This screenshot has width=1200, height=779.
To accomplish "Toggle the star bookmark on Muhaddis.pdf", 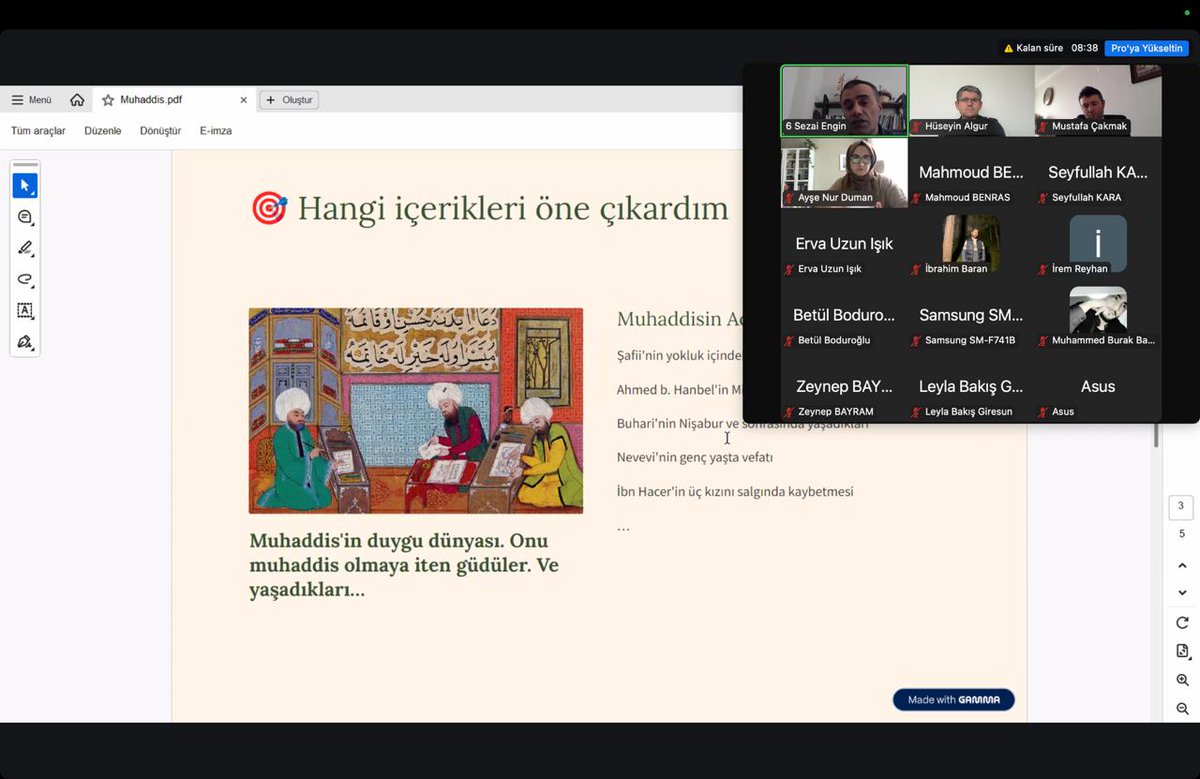I will click(106, 99).
